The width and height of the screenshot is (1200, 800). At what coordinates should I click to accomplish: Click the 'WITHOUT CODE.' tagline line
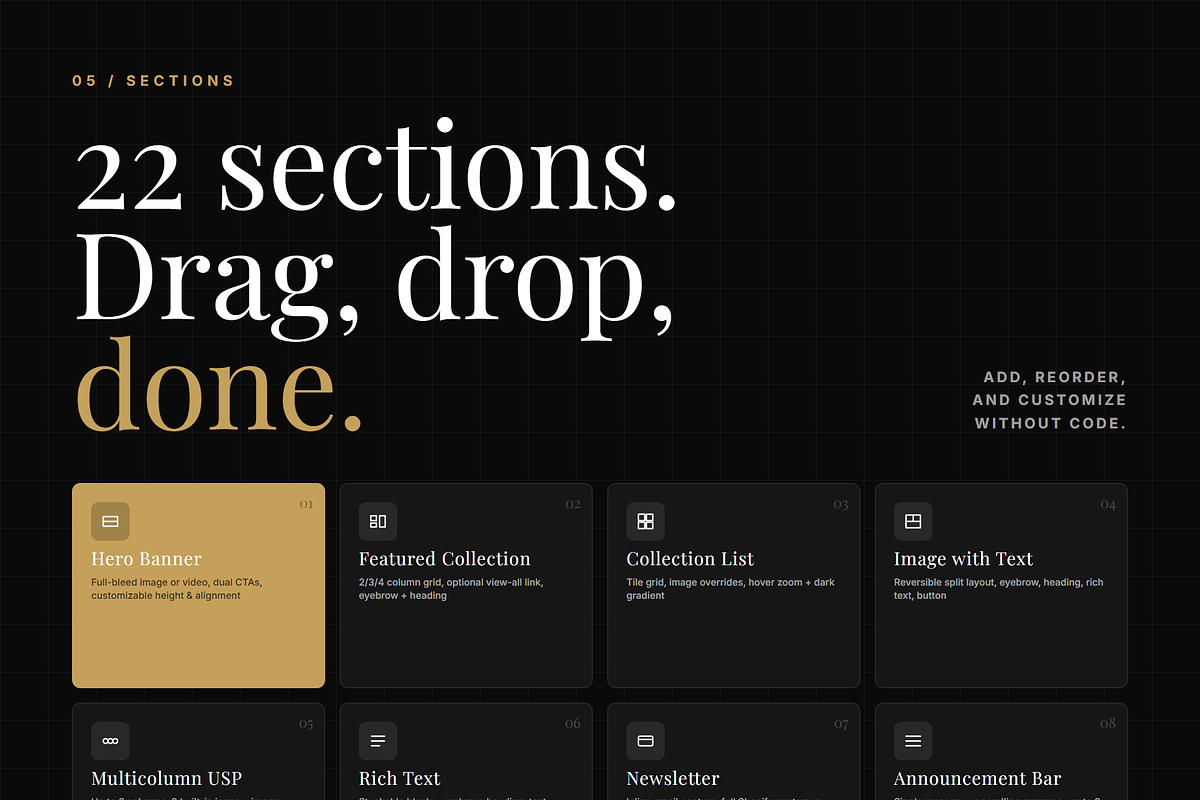coord(1051,423)
